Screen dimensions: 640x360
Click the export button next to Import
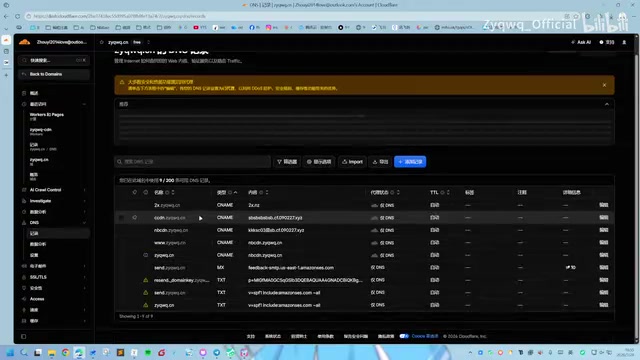[x=380, y=162]
